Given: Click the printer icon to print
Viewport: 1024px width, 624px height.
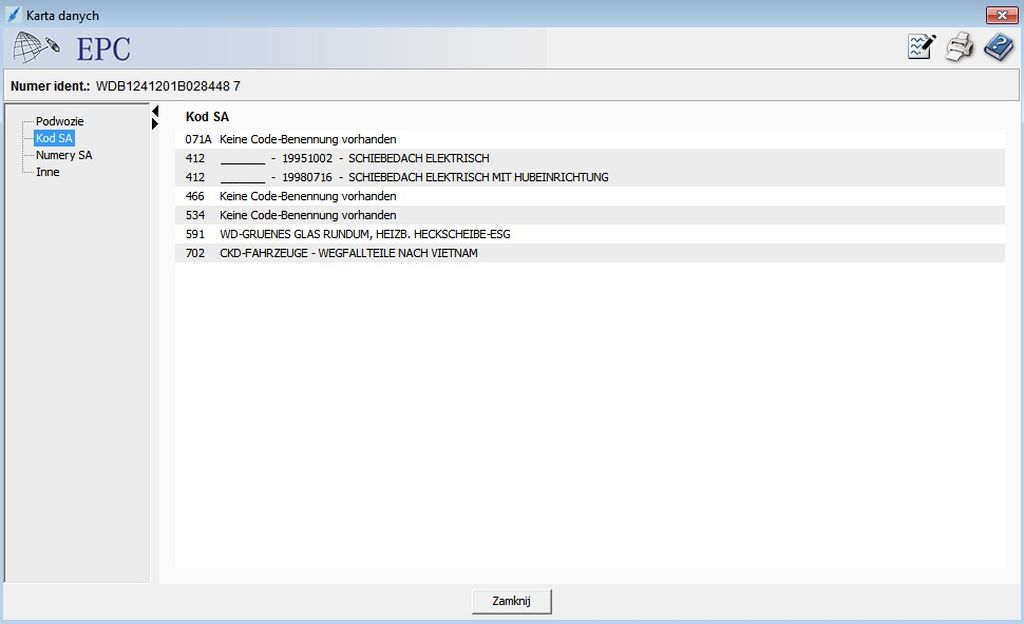Looking at the screenshot, I should click(x=959, y=47).
